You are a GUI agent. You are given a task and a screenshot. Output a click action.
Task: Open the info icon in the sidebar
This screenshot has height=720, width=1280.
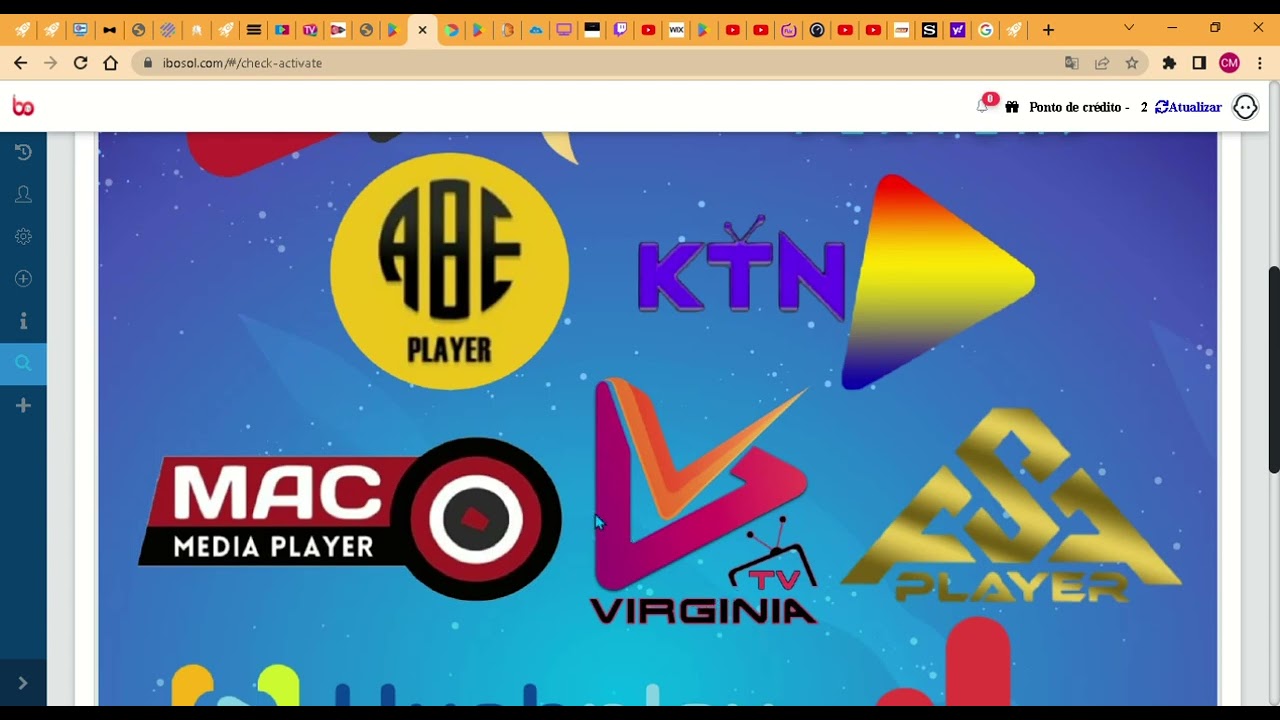[23, 321]
